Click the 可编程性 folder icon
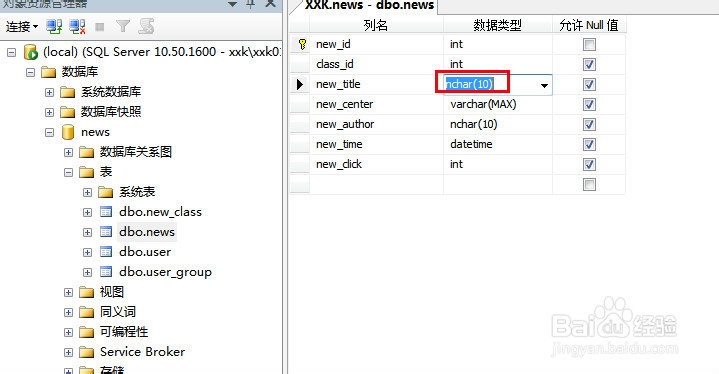The height and width of the screenshot is (374, 719). (x=86, y=332)
